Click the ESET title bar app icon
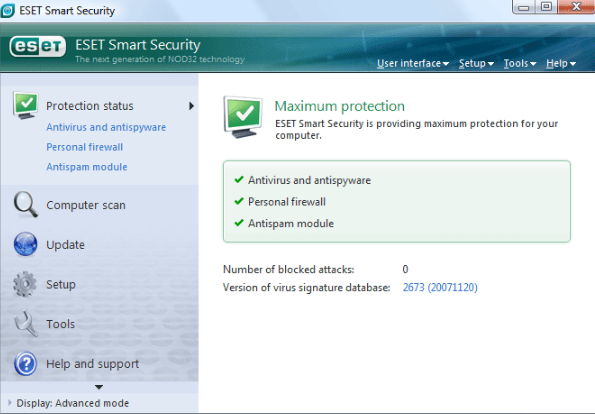Viewport: 595px width, 414px height. point(8,10)
